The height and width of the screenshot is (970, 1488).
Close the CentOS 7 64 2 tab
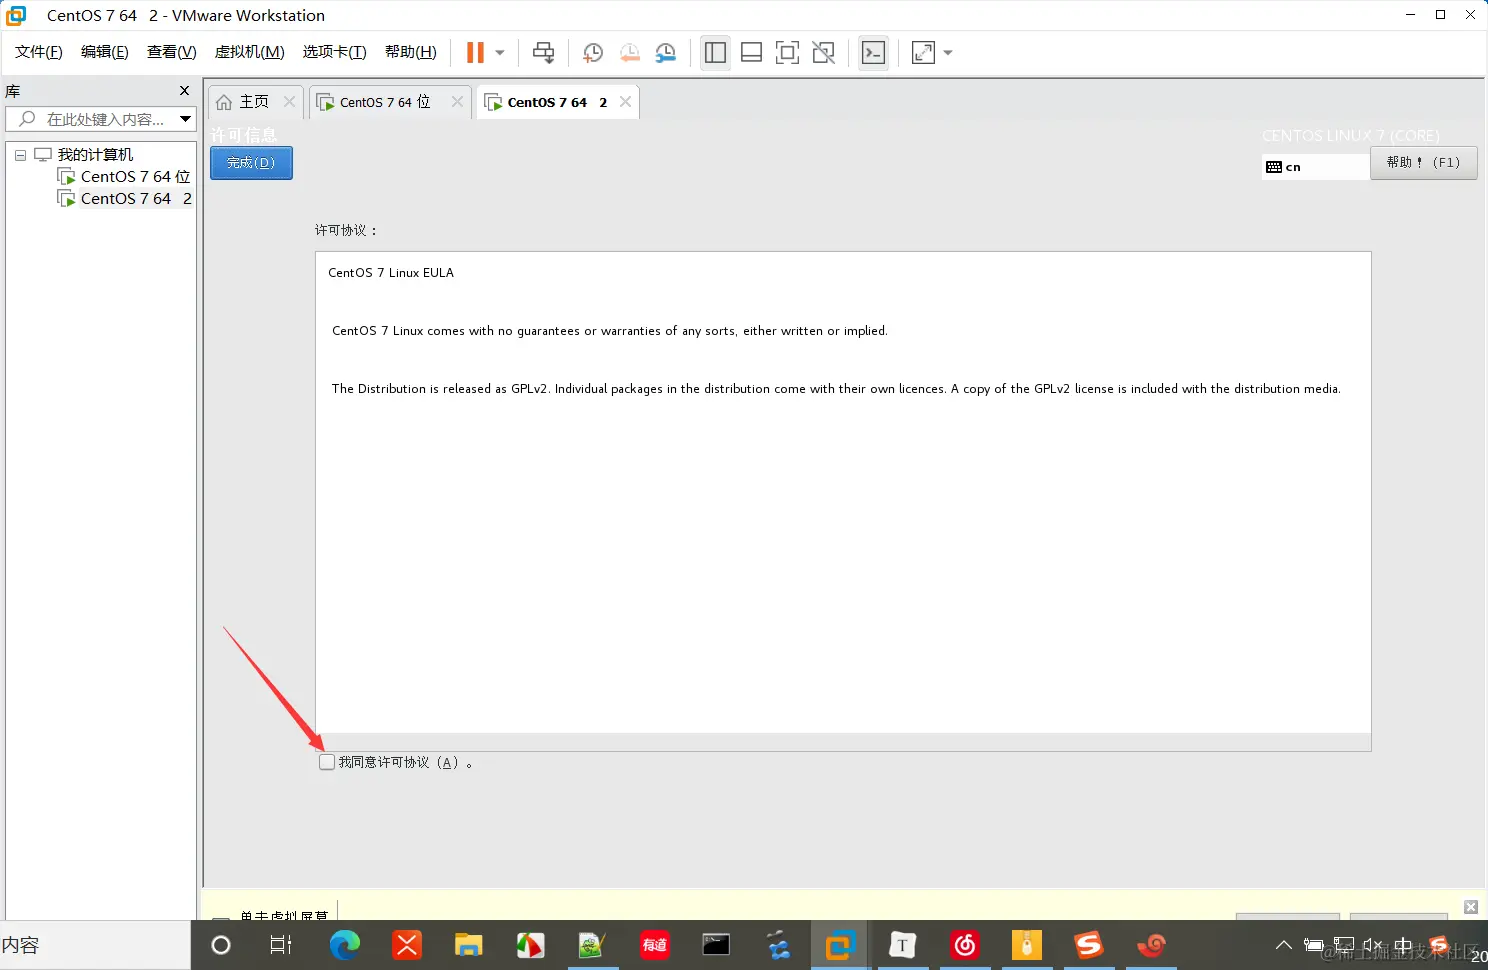pos(625,102)
